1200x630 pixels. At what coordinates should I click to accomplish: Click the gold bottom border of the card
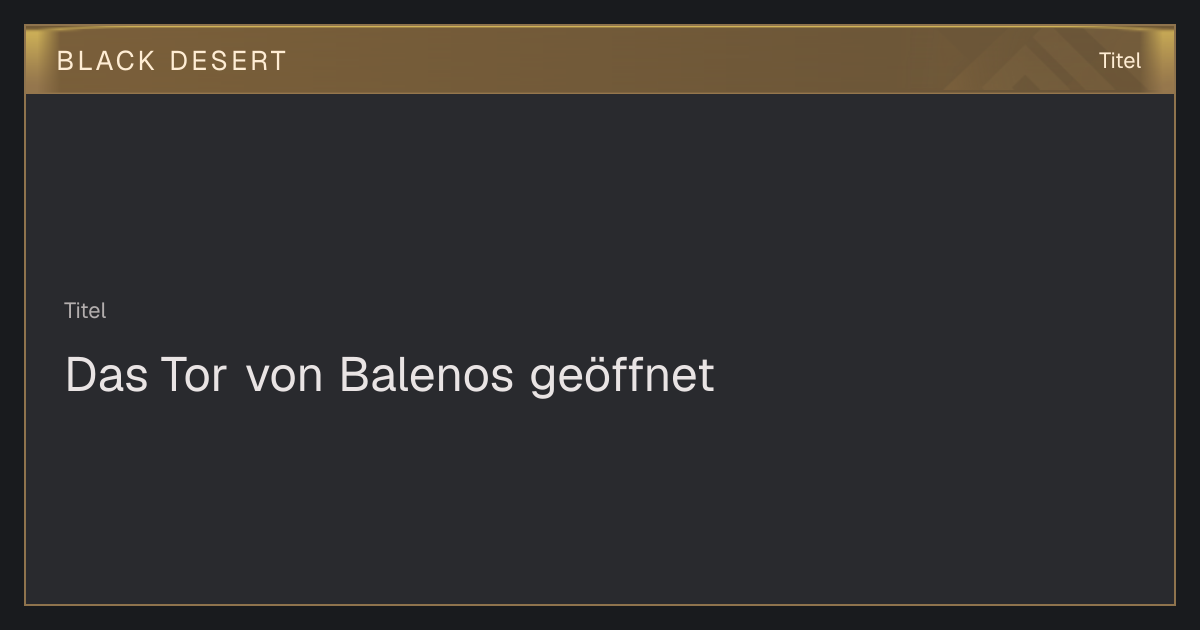pyautogui.click(x=600, y=604)
